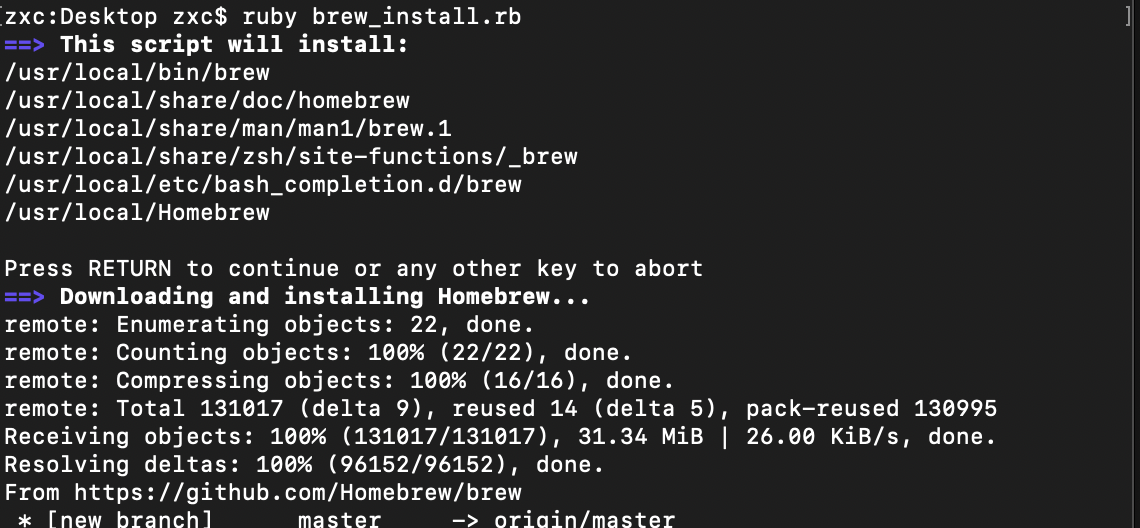
Task: Click the 'Counting objects: 100% (22/22)' line
Action: (x=318, y=353)
